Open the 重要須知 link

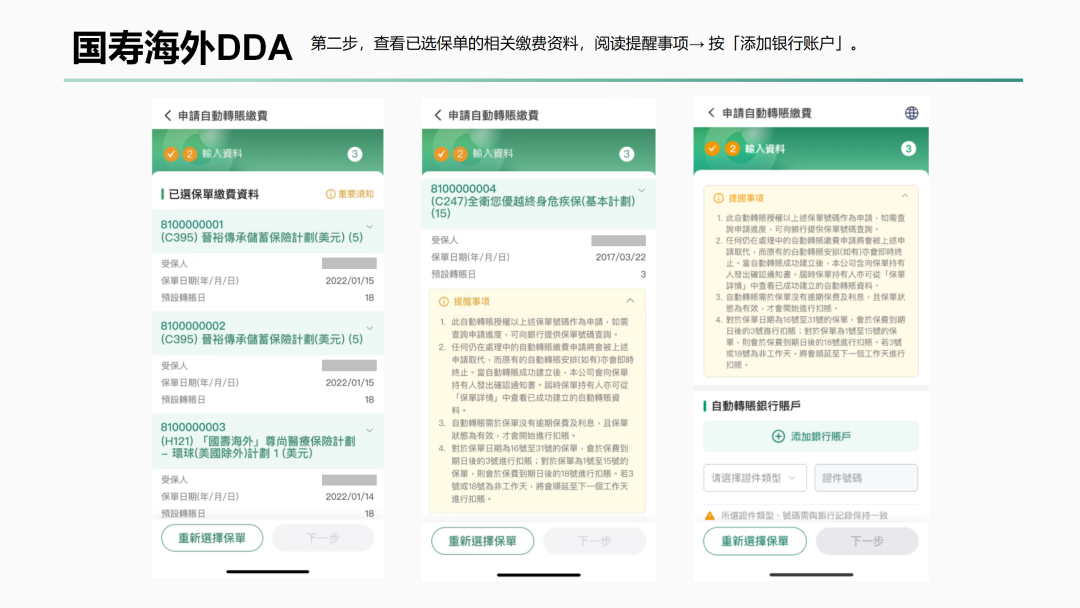(x=350, y=194)
